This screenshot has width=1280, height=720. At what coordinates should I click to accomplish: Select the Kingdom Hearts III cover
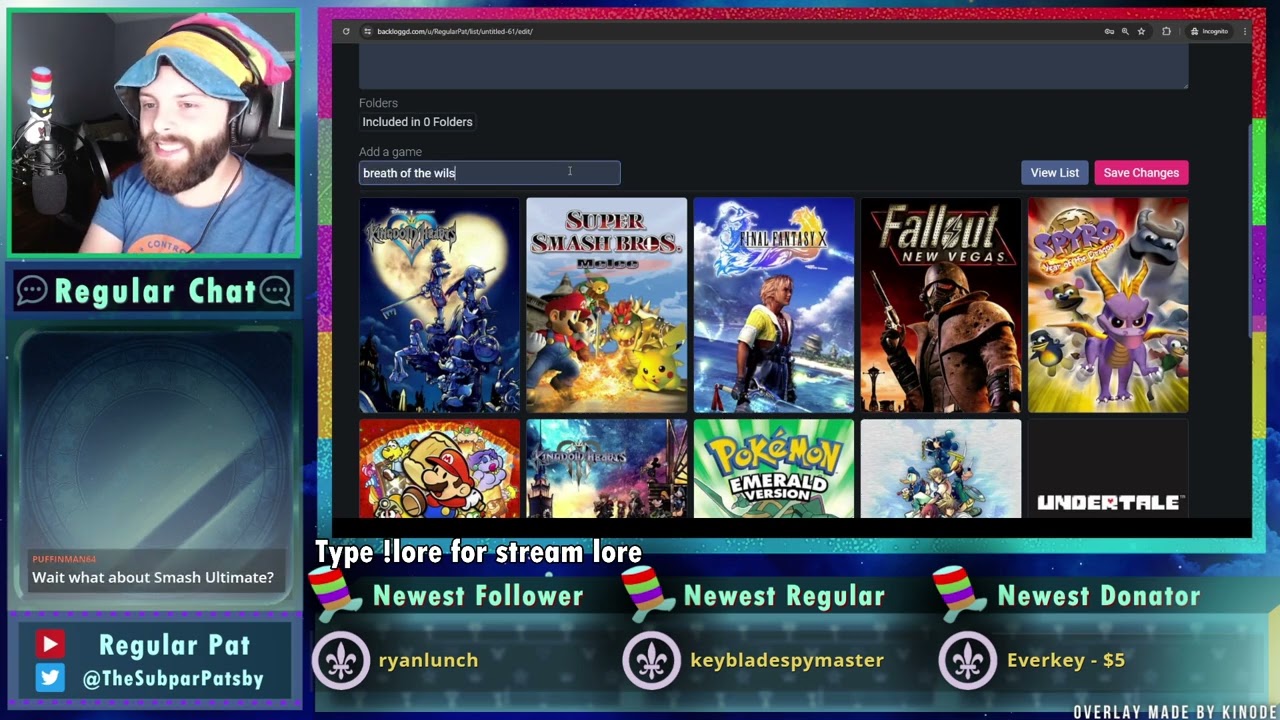tap(606, 468)
